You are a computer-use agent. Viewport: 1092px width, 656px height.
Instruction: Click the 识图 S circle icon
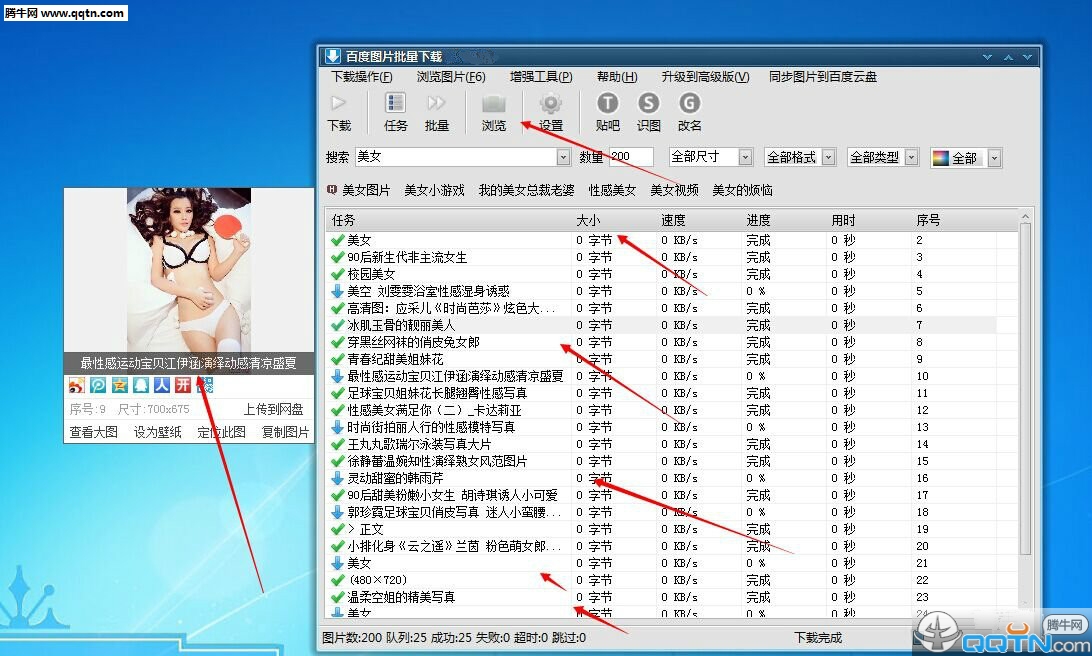click(648, 103)
